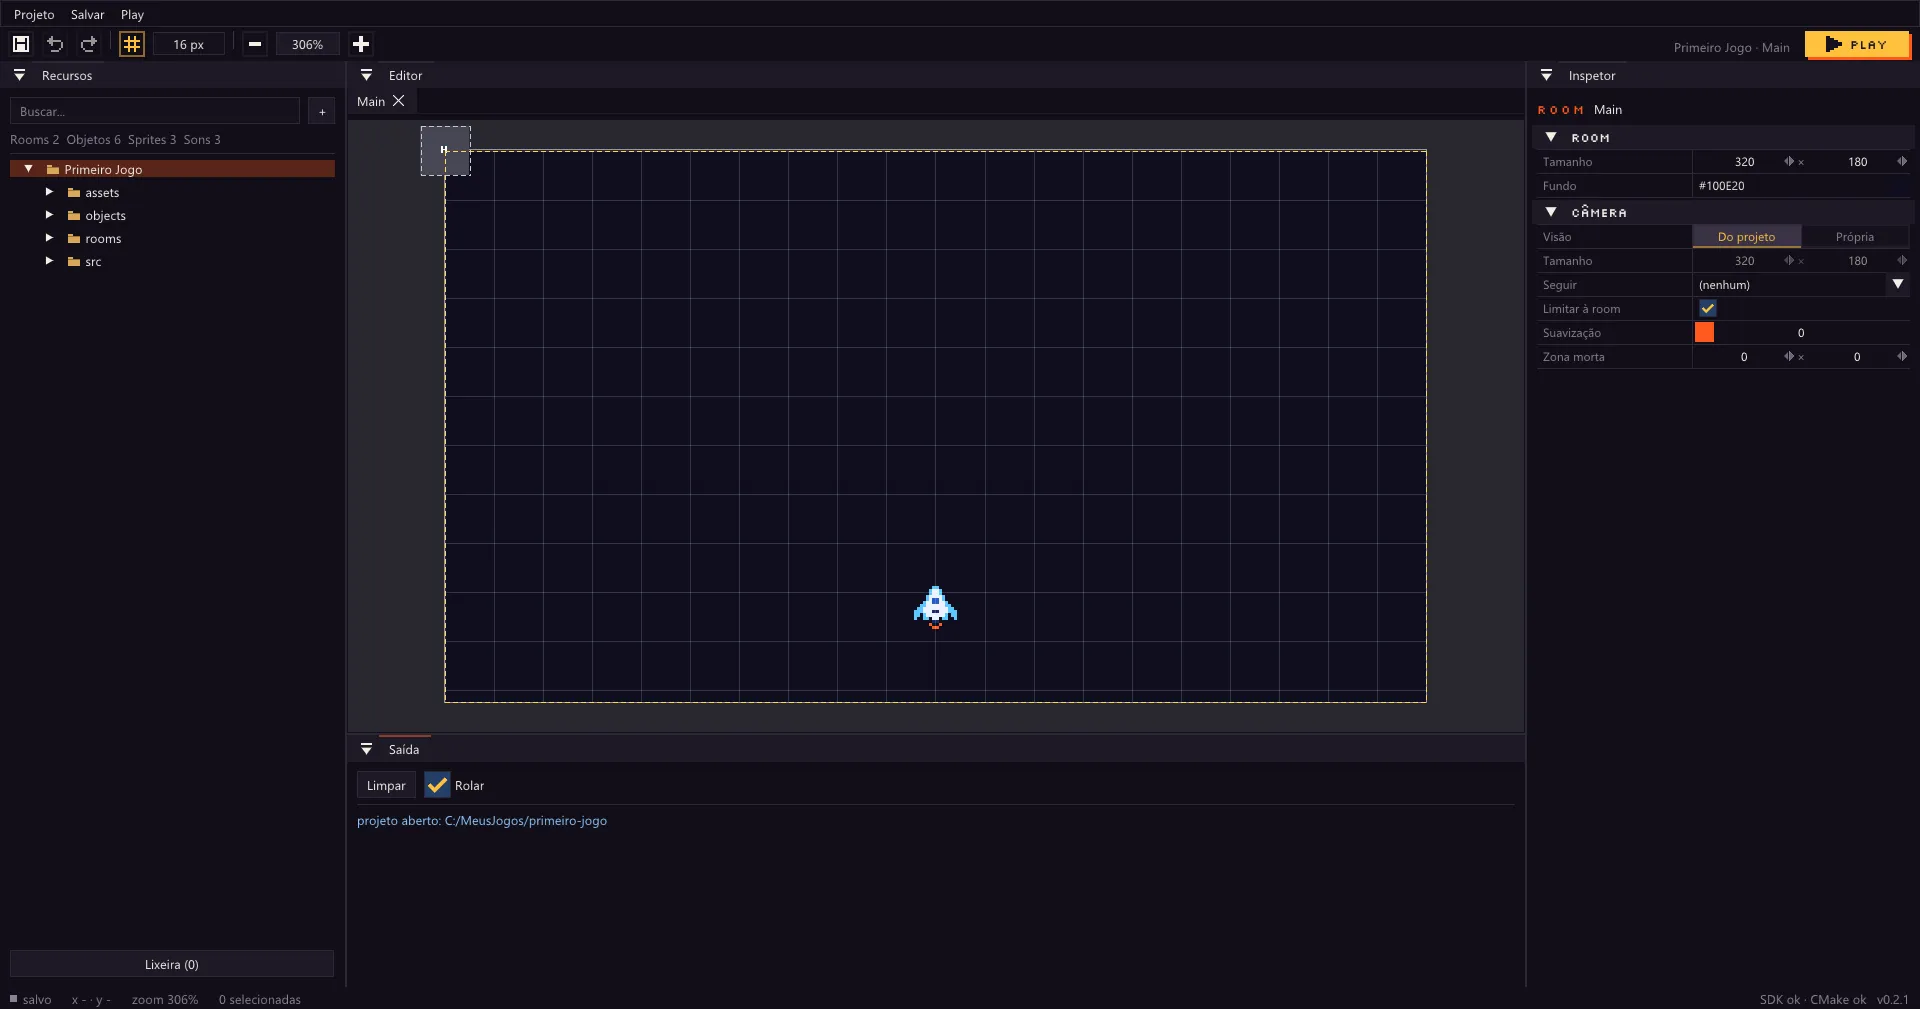Click the undo arrow icon
This screenshot has height=1009, width=1920.
point(55,44)
